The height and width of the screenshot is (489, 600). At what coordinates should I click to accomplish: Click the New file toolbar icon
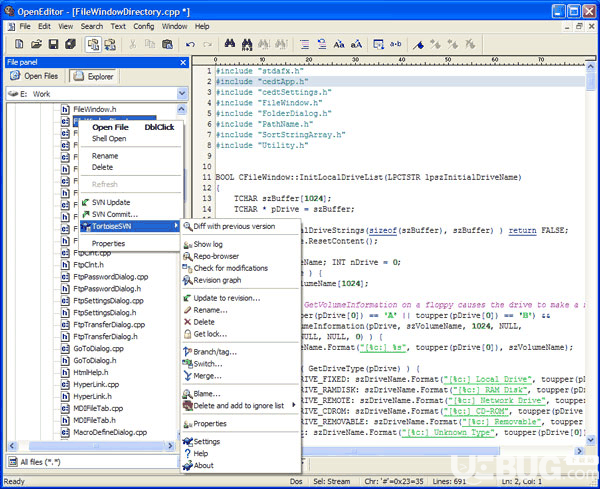(x=19, y=44)
